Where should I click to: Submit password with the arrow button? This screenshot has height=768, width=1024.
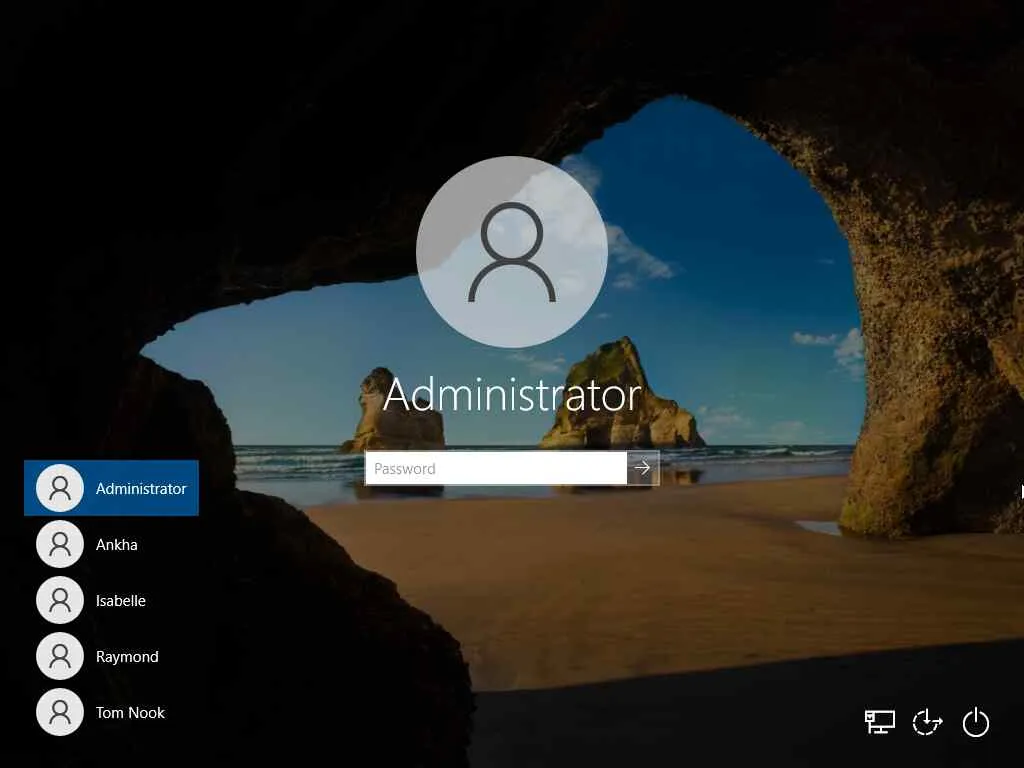(x=643, y=468)
